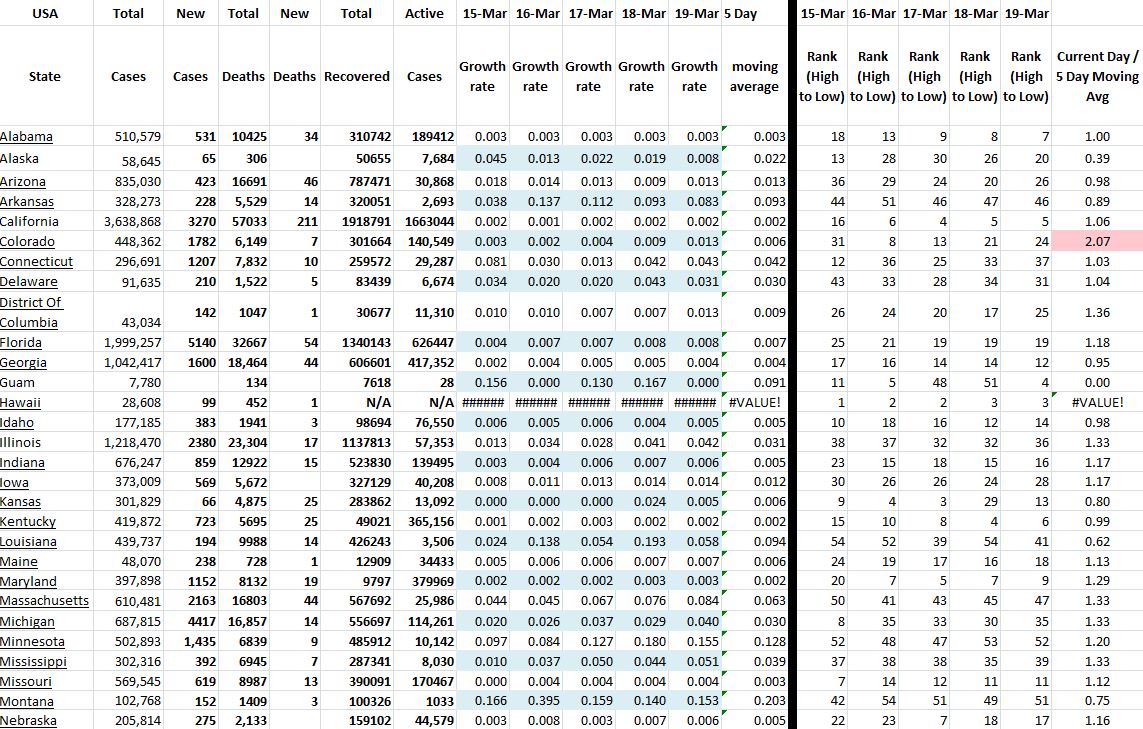Select the USA header cell
This screenshot has width=1143, height=729.
(x=45, y=14)
